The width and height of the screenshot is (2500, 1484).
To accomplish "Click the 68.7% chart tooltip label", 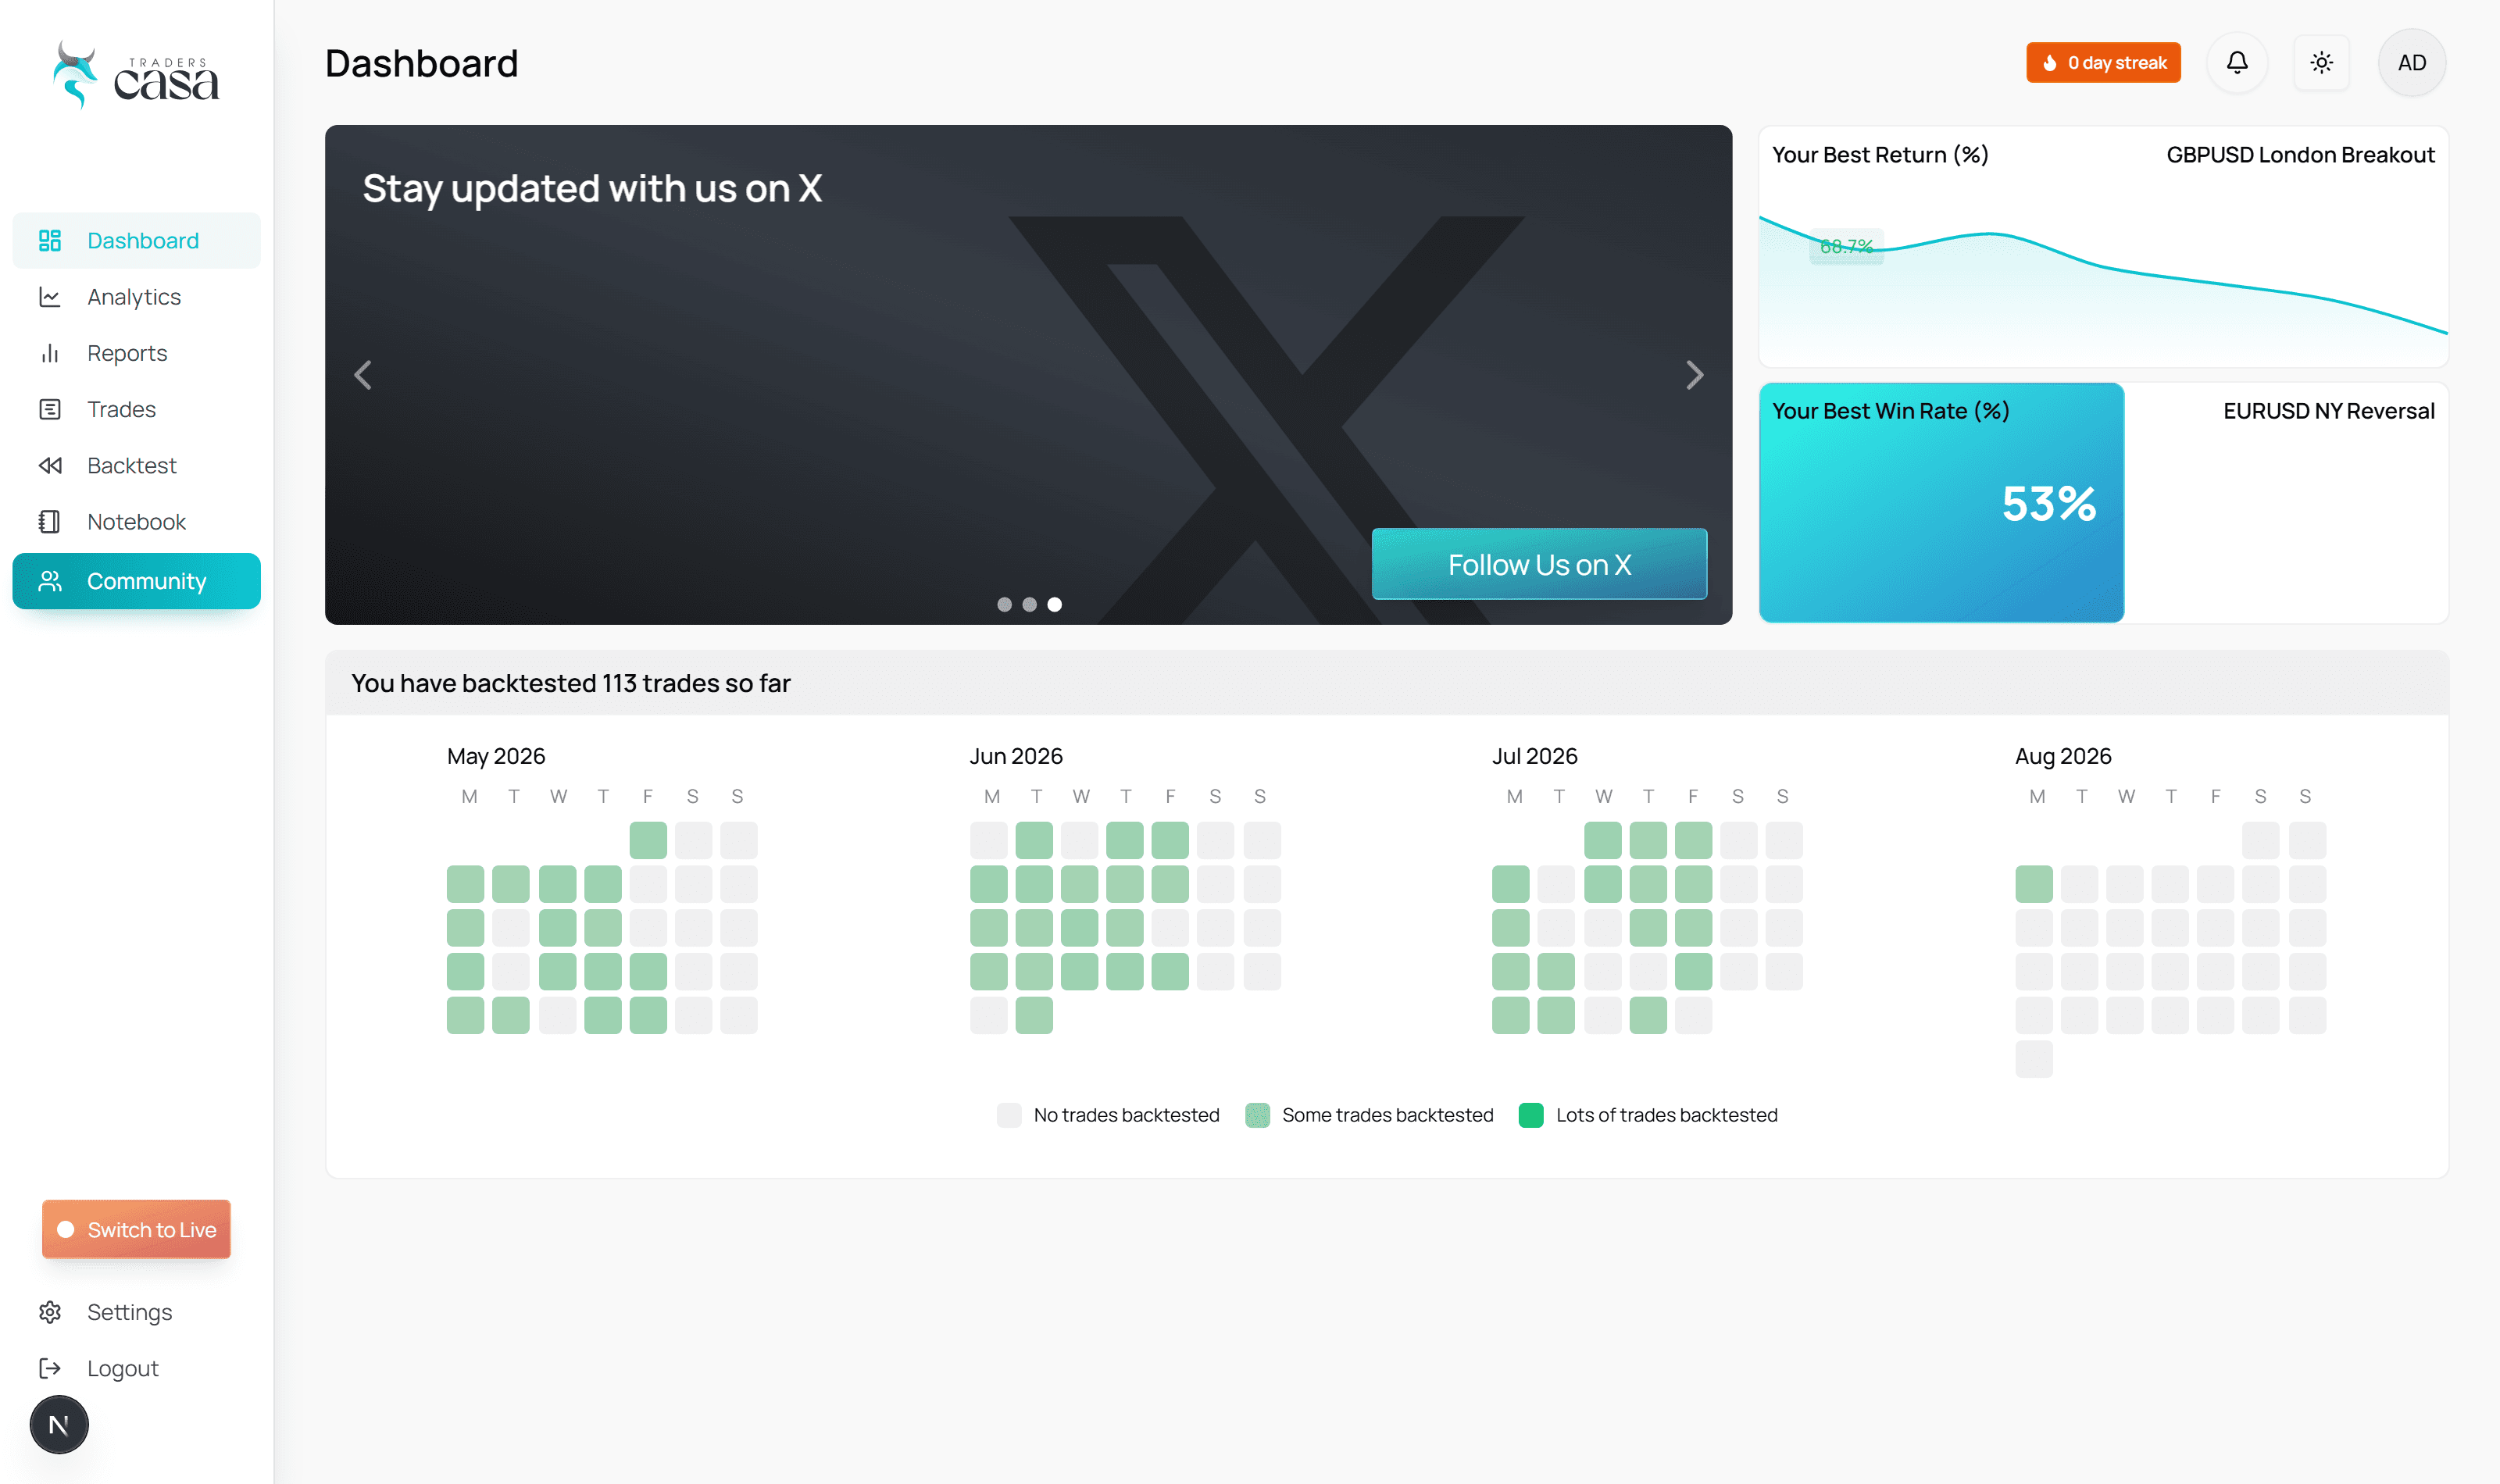I will [1846, 246].
